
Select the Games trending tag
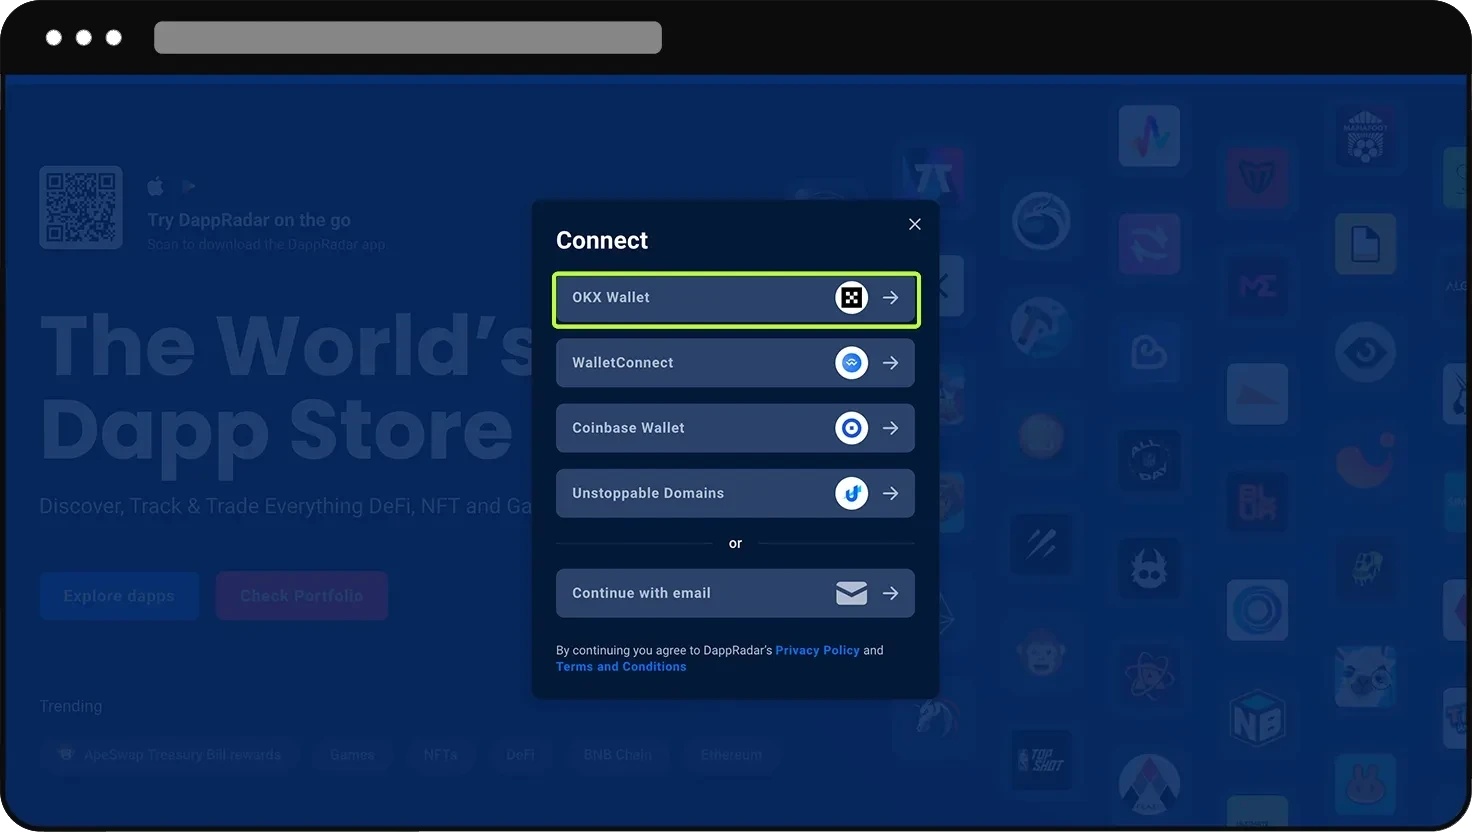tap(352, 755)
